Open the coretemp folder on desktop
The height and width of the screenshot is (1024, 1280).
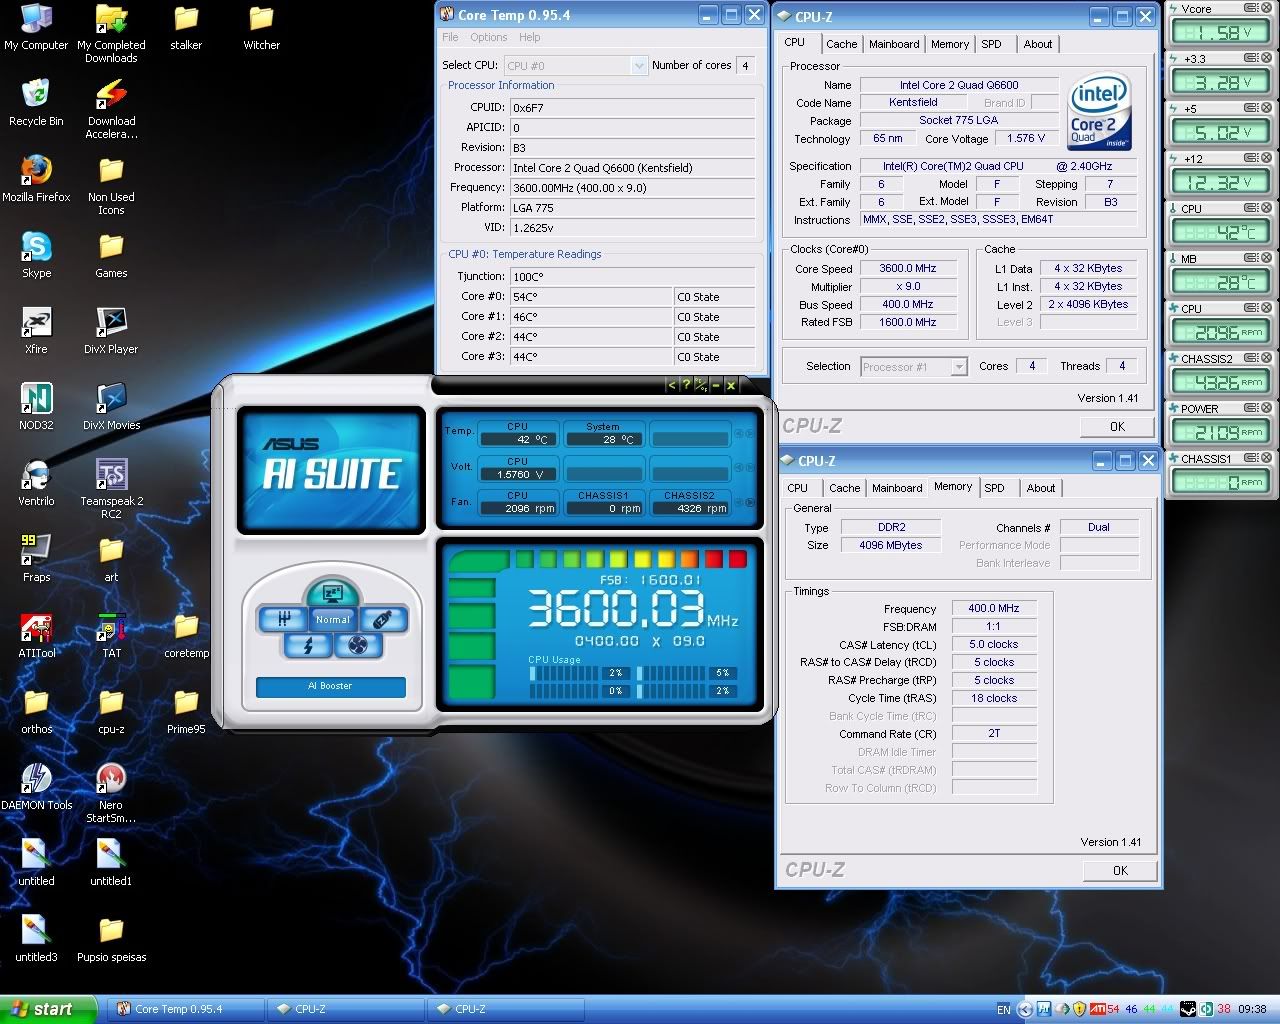186,635
